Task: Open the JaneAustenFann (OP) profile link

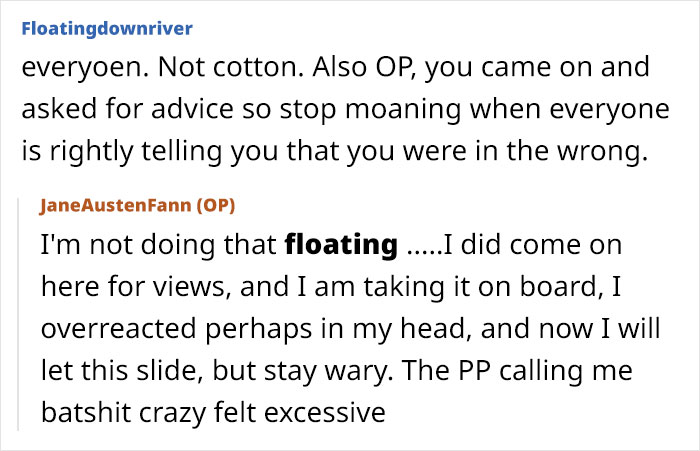Action: 138,205
